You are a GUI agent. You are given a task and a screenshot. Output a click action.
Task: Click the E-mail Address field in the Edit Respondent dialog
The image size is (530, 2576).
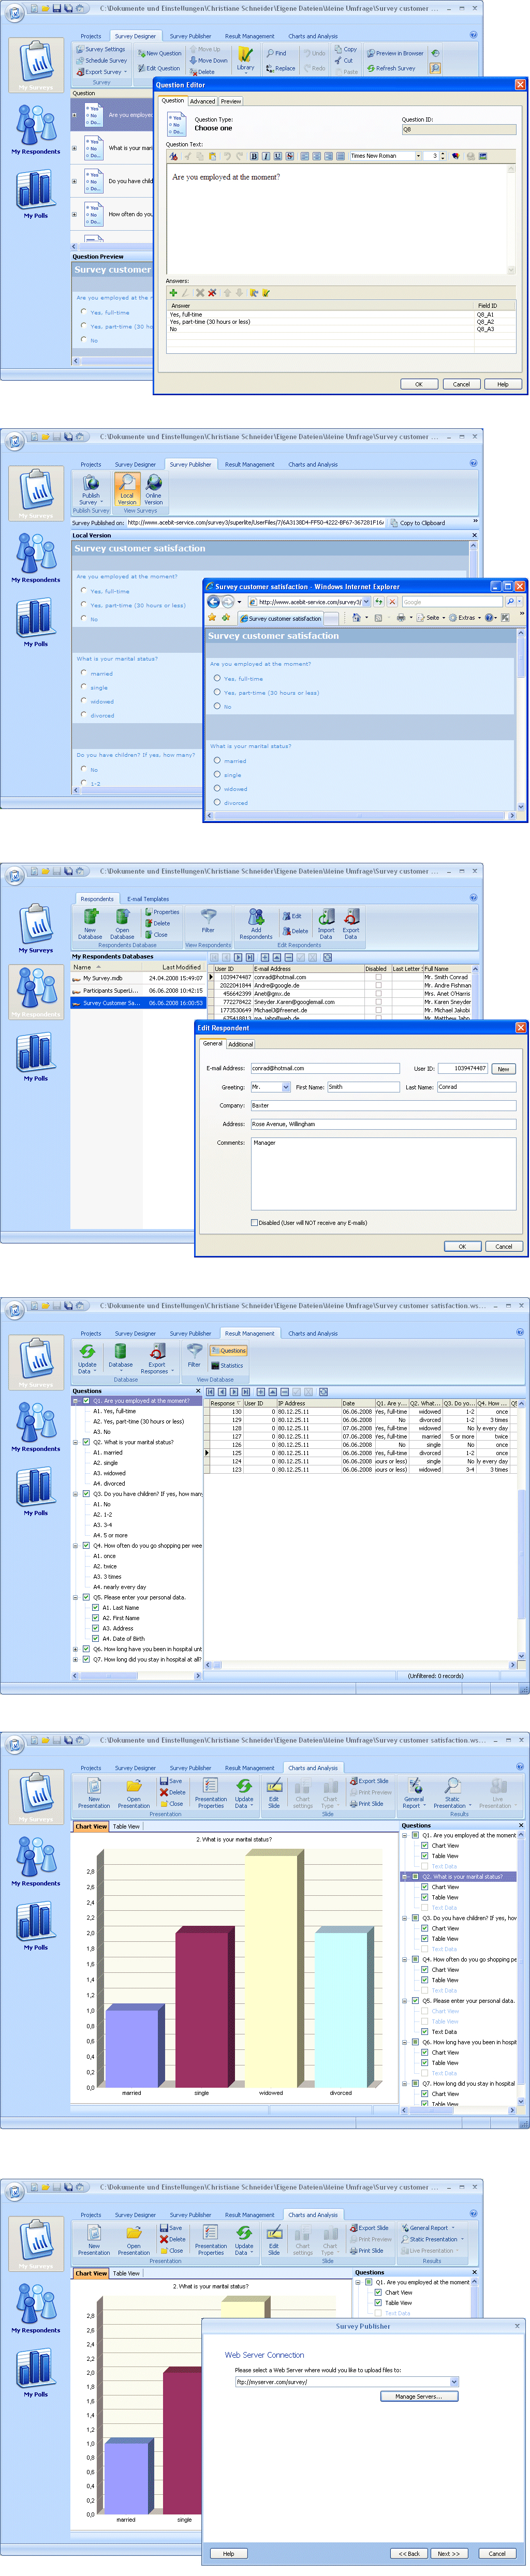325,1068
